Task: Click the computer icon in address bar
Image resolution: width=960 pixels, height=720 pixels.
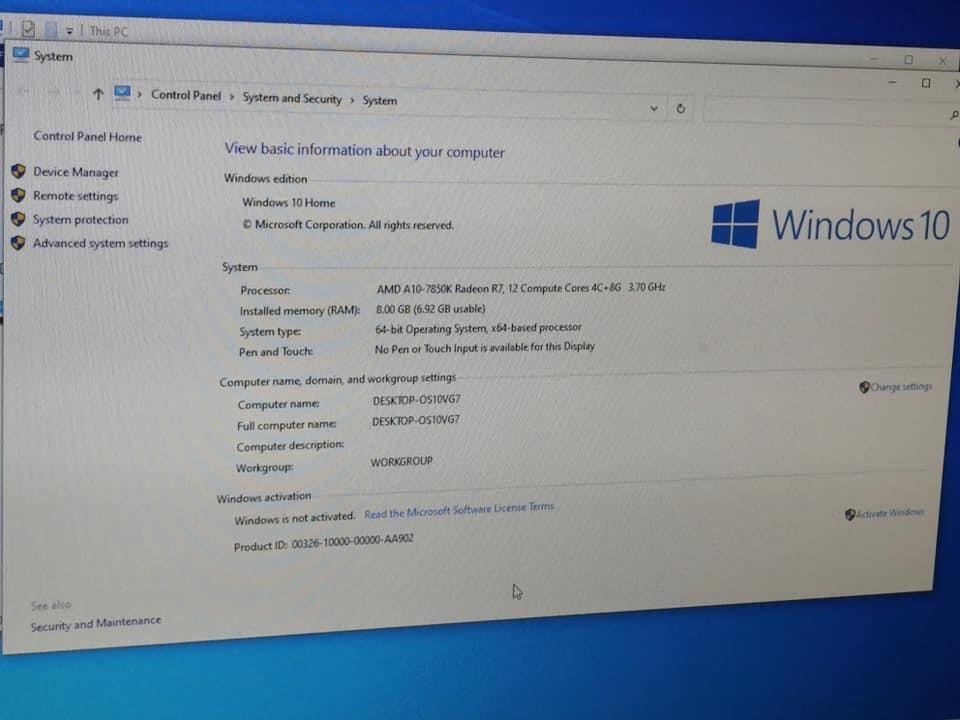Action: coord(122,93)
